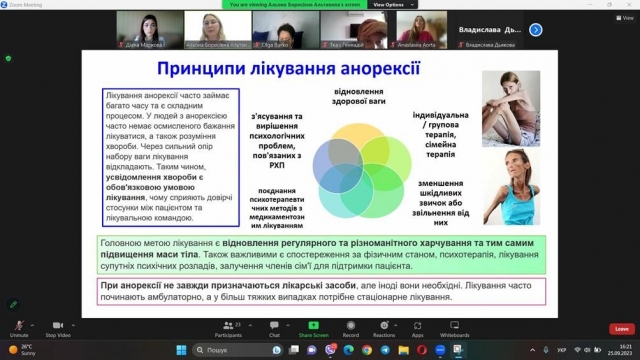Viewport: 640px width, 360px height.
Task: Open the View Options dropdown
Action: click(393, 4)
